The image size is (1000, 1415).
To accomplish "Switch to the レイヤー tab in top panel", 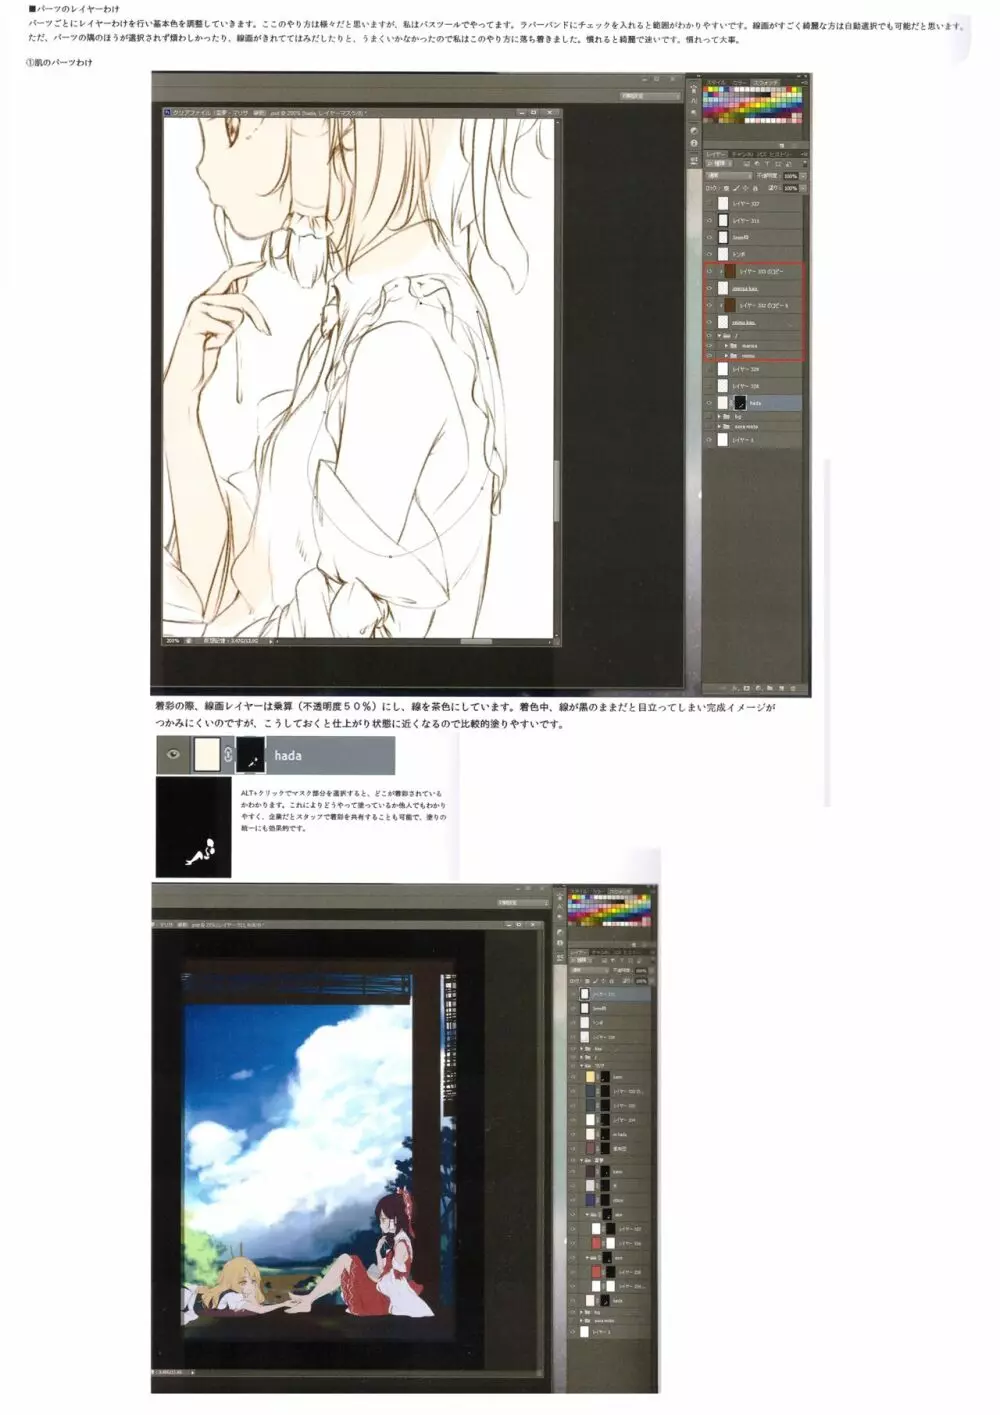I will pos(716,154).
